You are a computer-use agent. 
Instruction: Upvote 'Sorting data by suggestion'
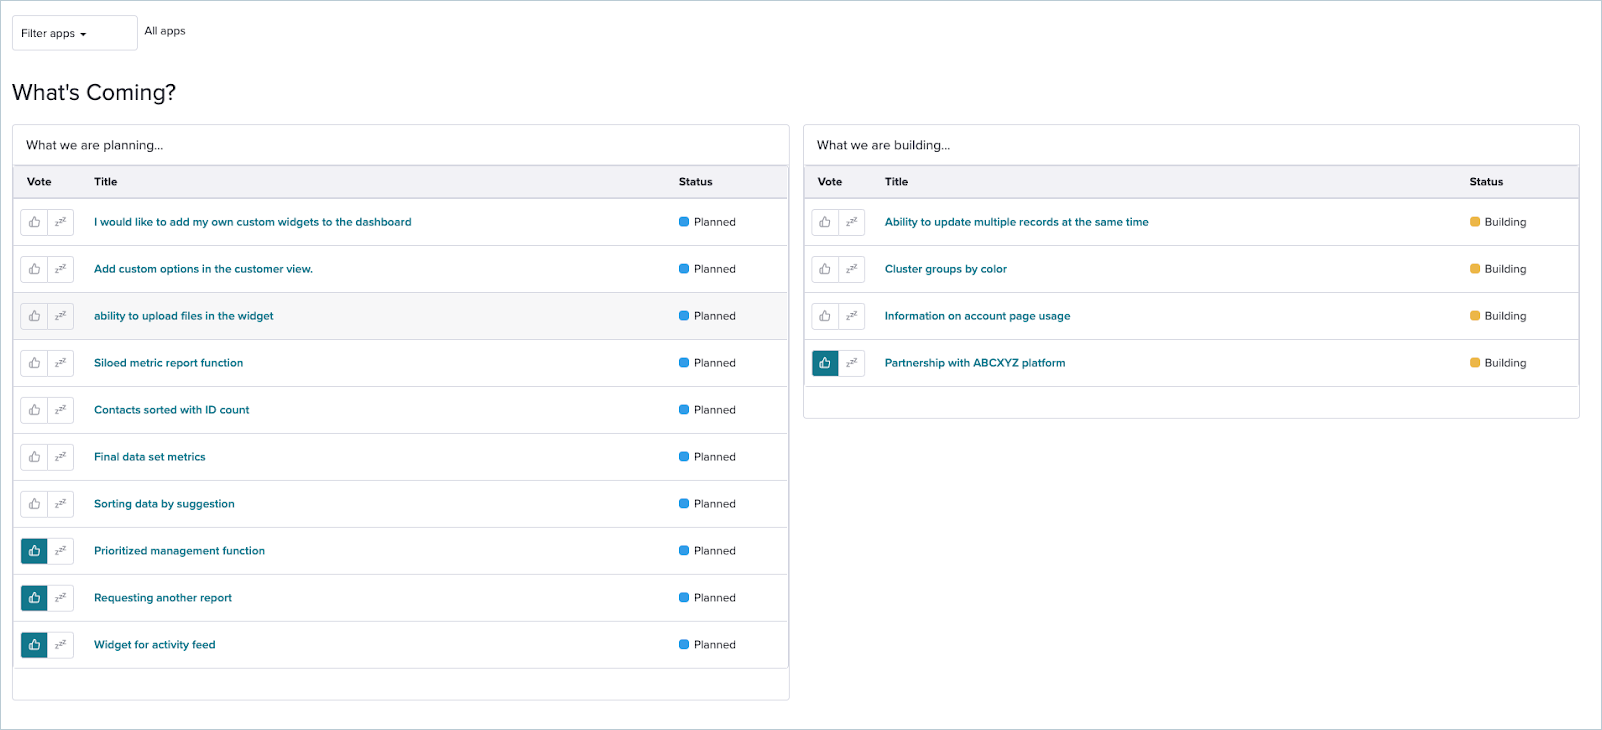point(34,504)
